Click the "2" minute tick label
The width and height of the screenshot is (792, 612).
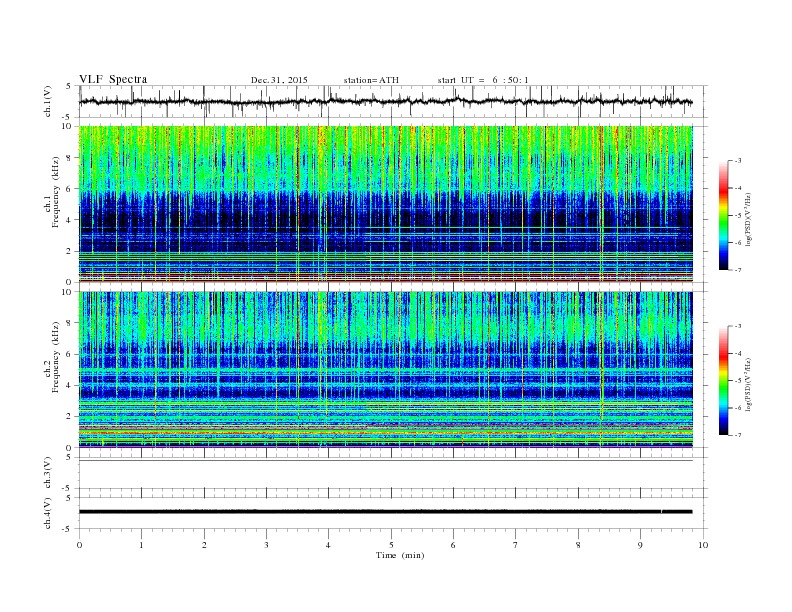pos(204,545)
